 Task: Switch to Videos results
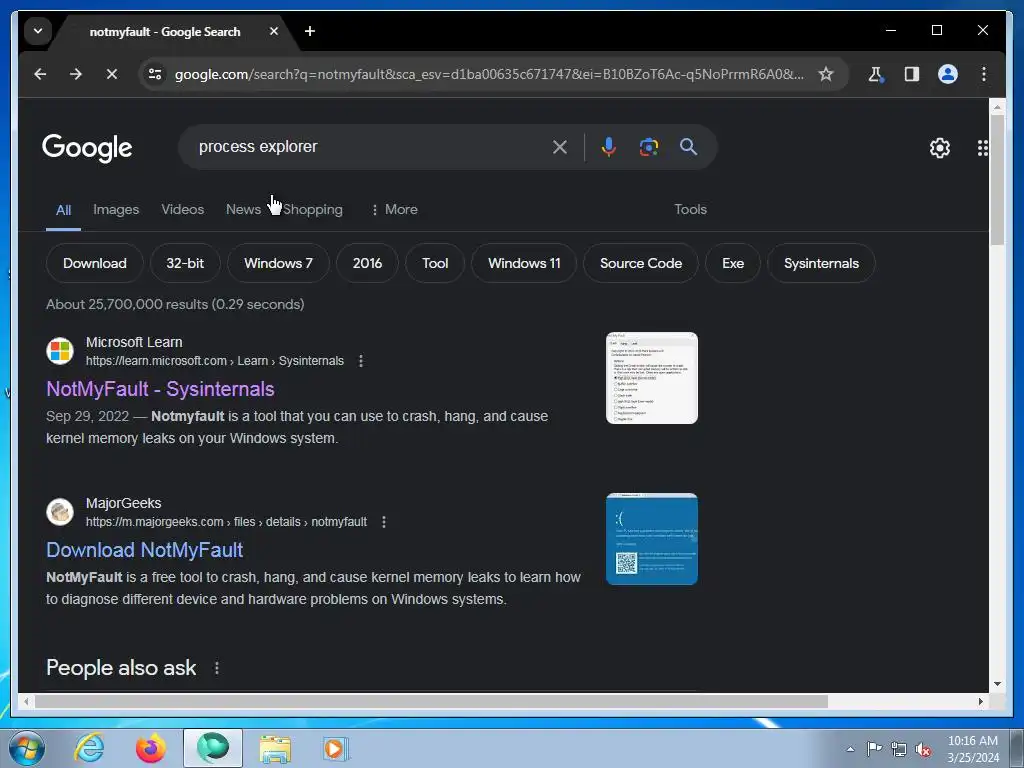pyautogui.click(x=182, y=210)
